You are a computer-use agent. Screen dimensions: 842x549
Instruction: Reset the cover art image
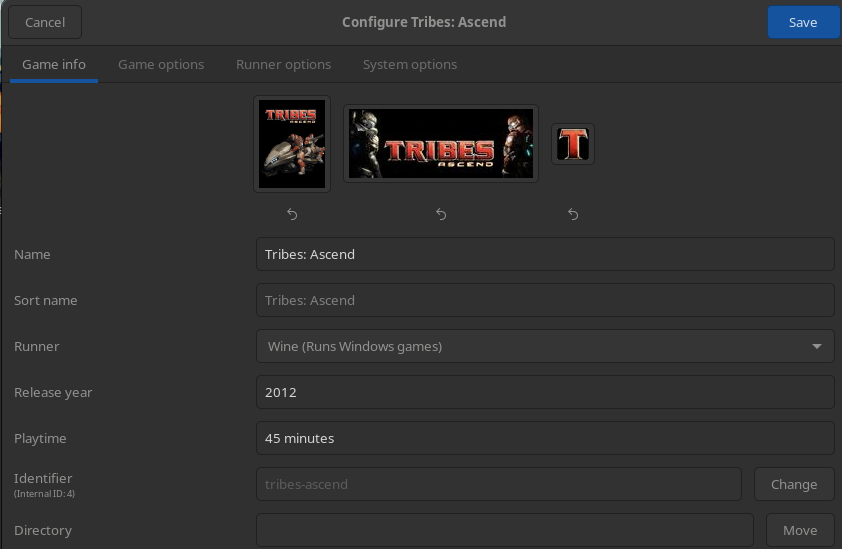[x=292, y=214]
